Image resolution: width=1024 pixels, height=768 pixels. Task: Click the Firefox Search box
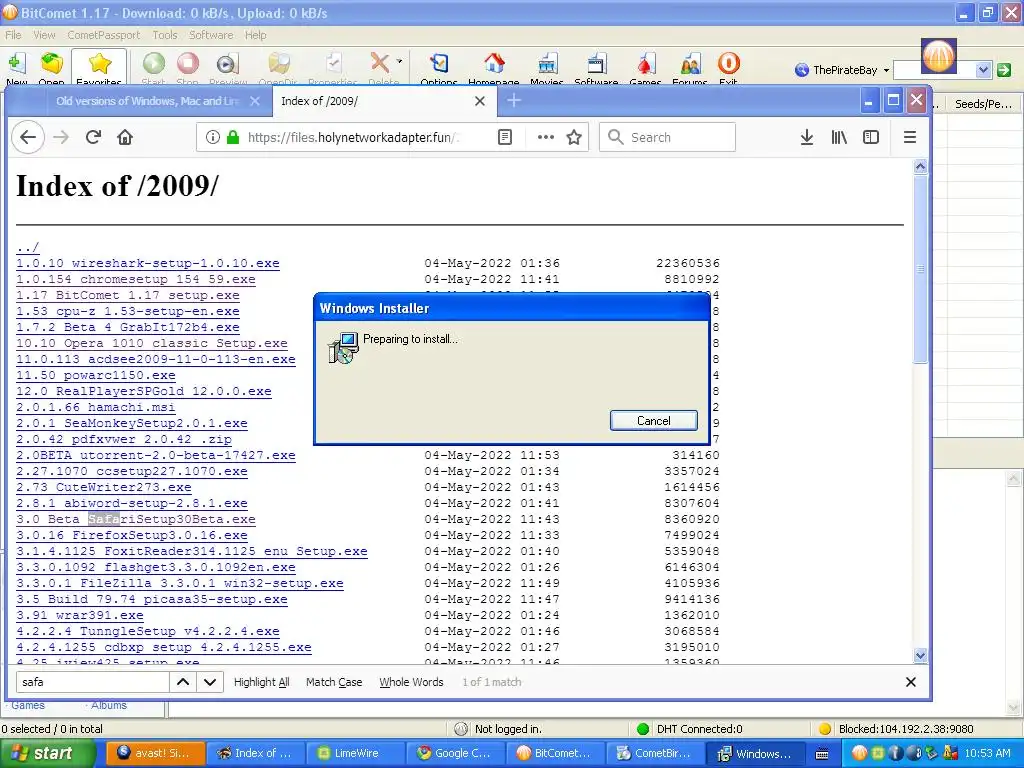point(667,137)
